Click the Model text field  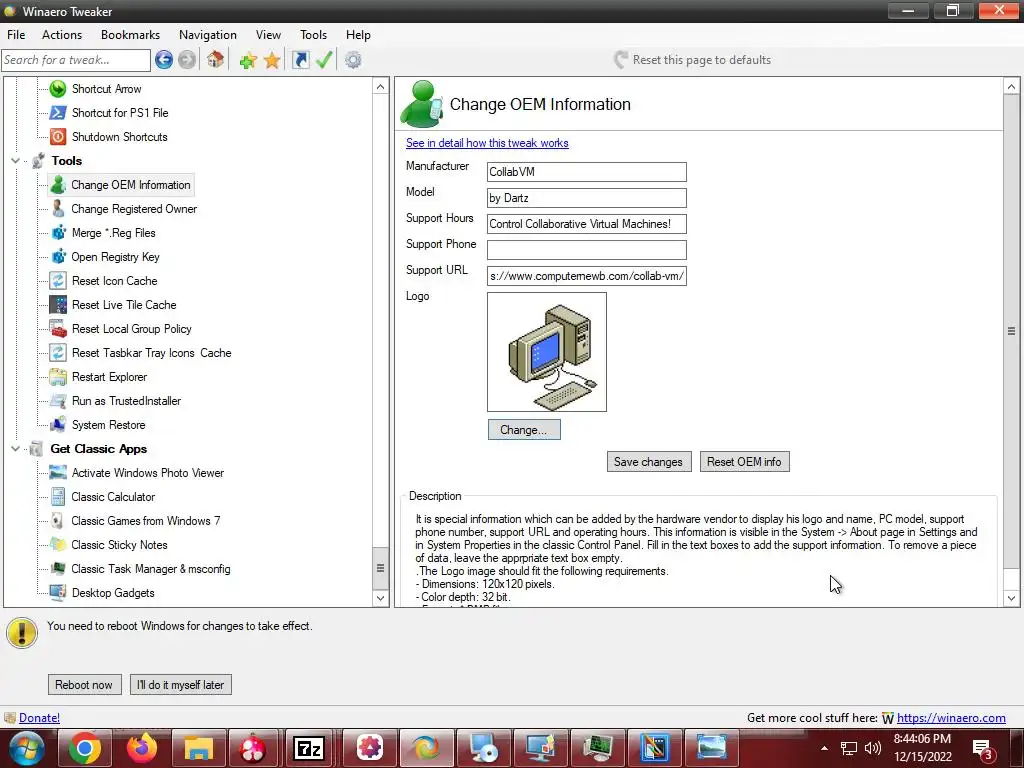click(x=586, y=198)
